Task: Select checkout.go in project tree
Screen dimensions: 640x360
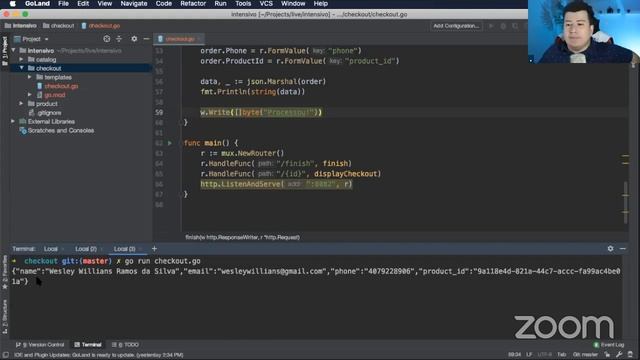Action: (x=61, y=86)
